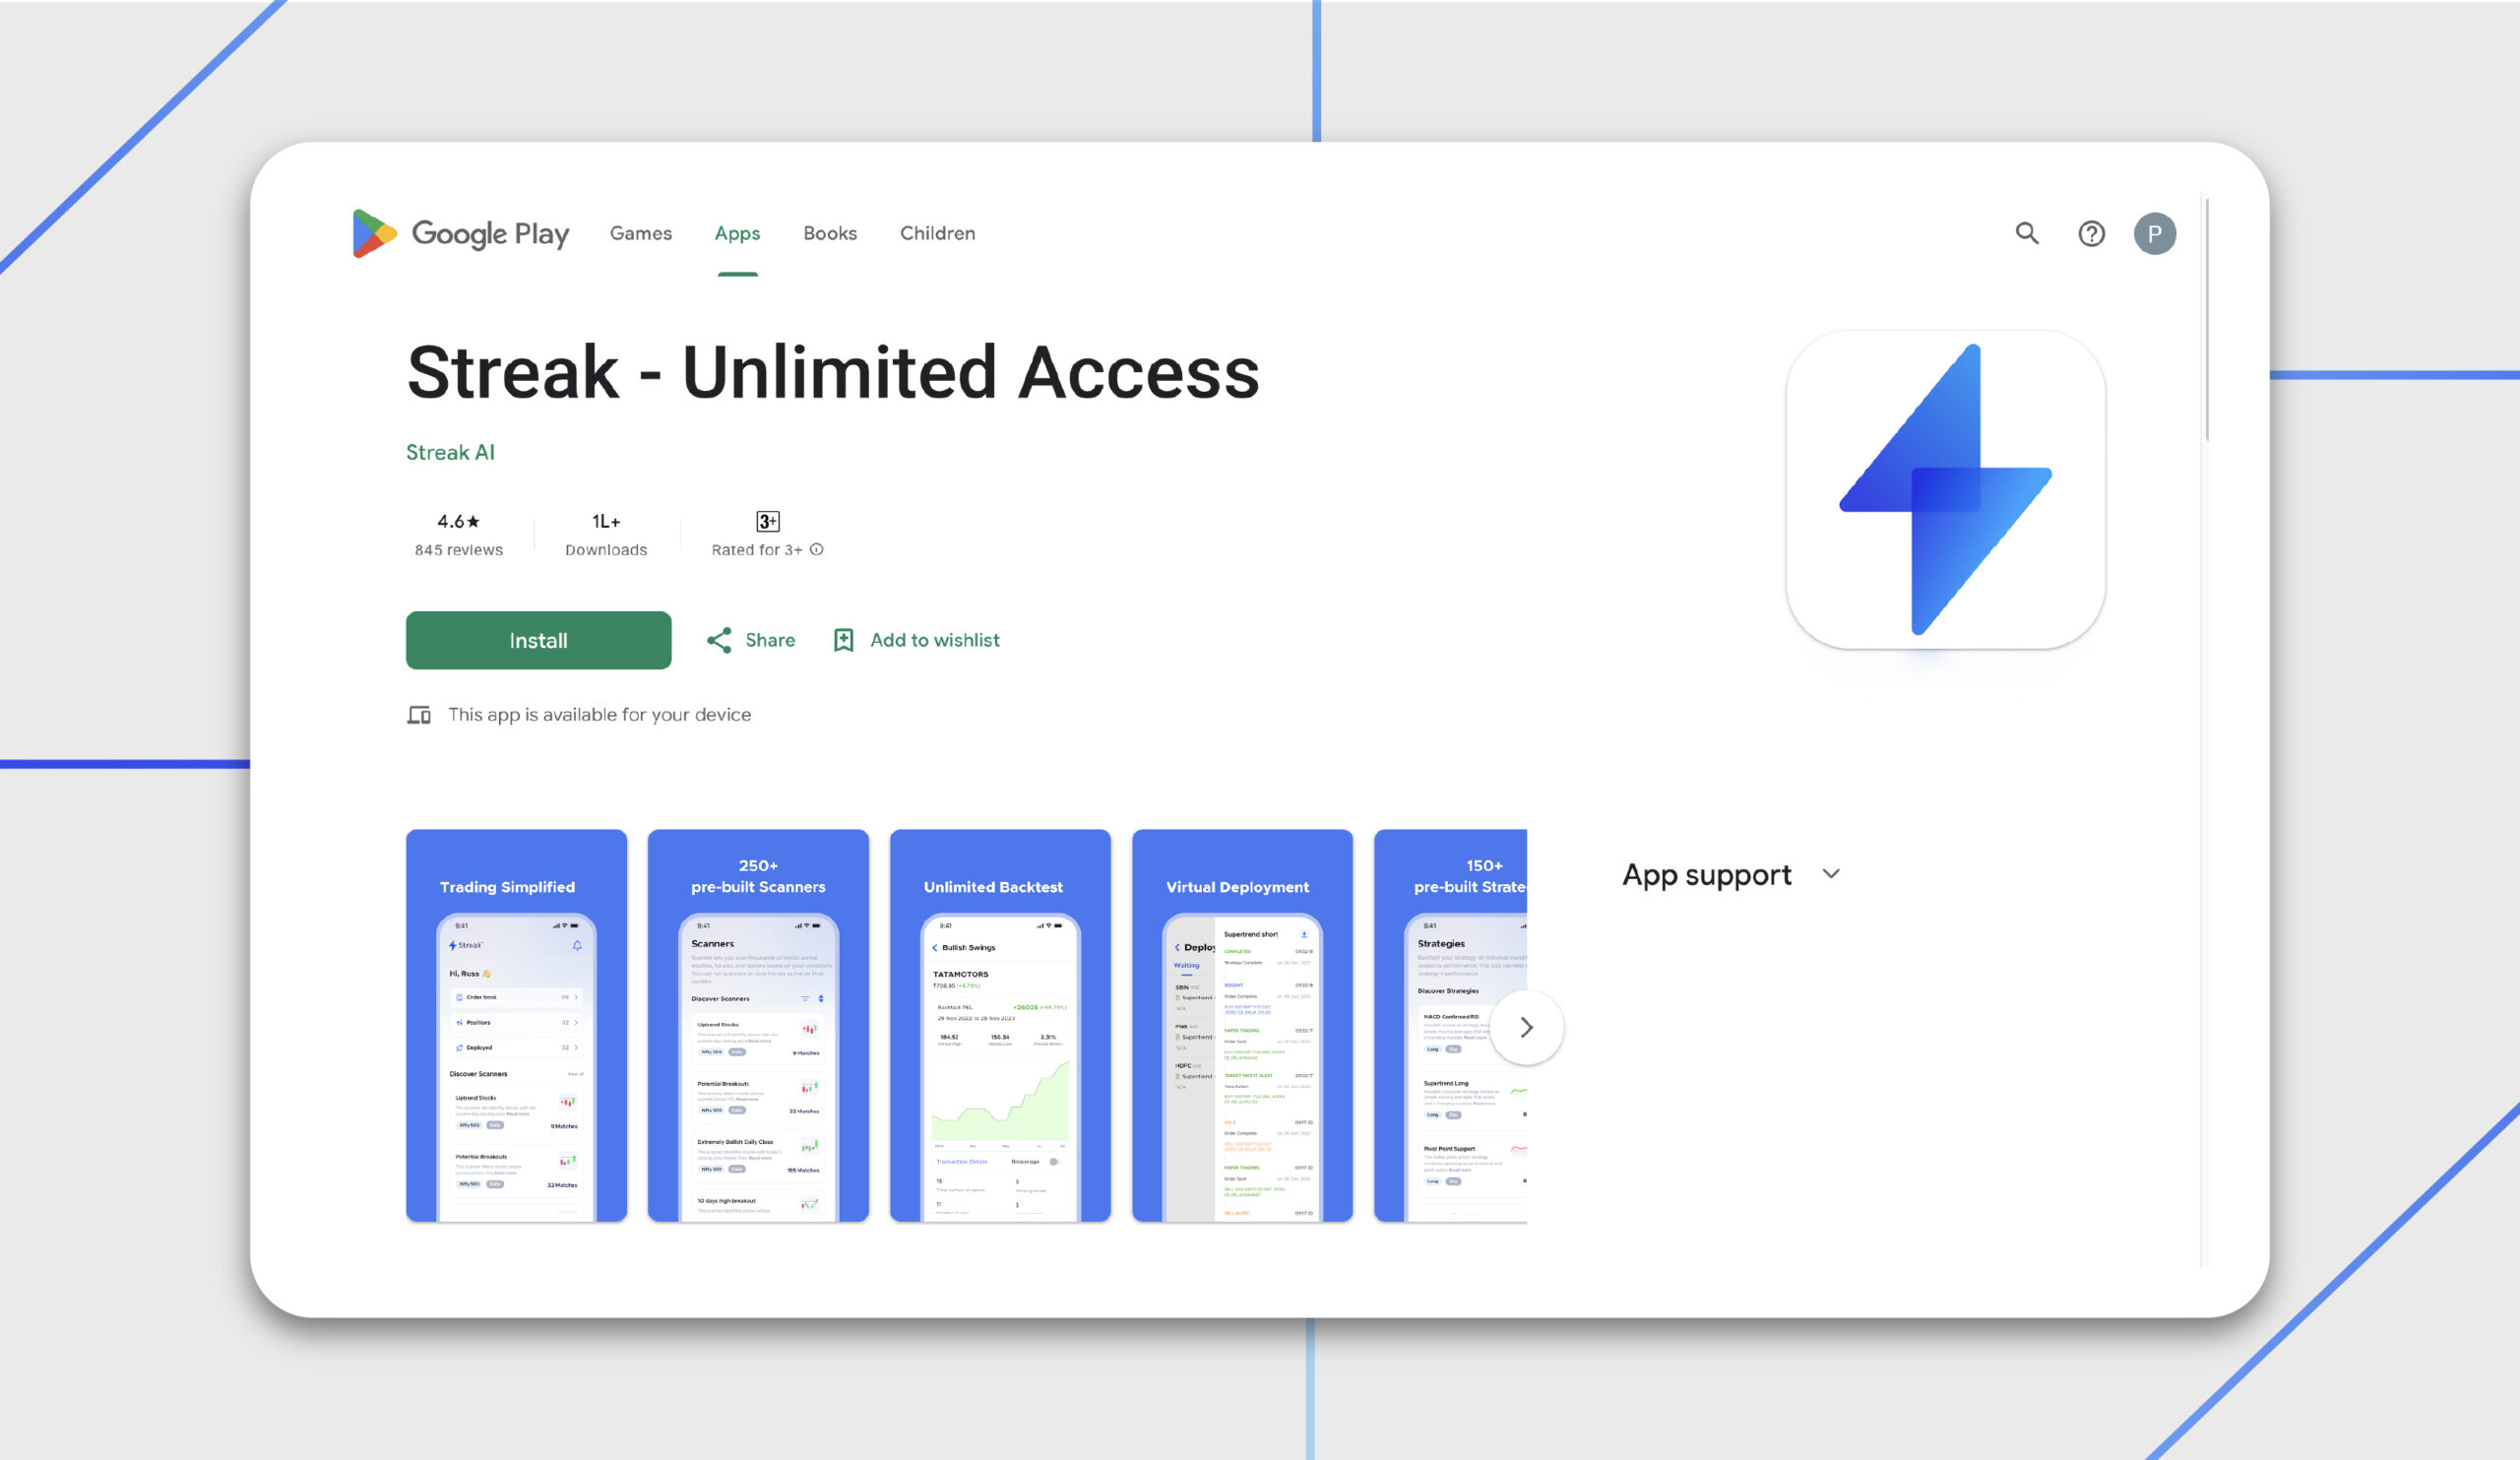2520x1460 pixels.
Task: Click the 845 reviews text
Action: [459, 550]
